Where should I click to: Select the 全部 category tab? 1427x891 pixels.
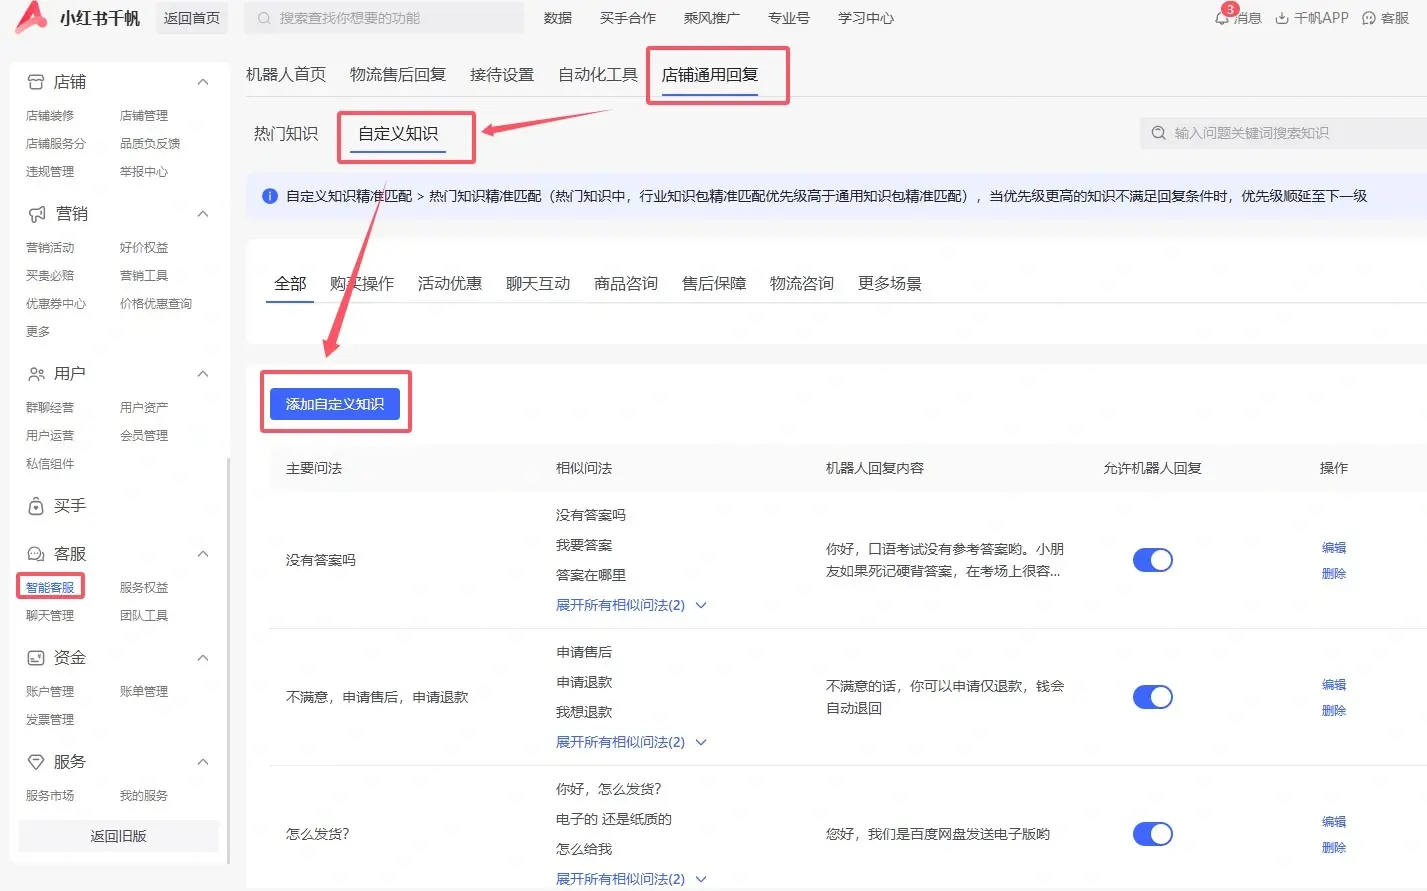[x=290, y=284]
